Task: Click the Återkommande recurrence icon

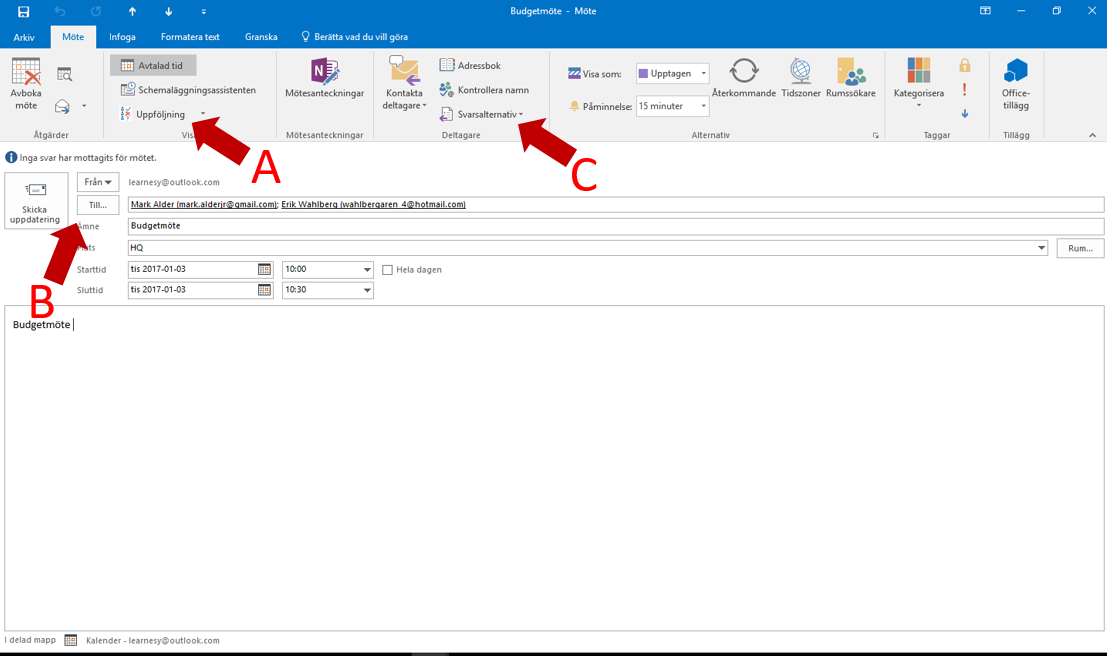Action: [743, 78]
